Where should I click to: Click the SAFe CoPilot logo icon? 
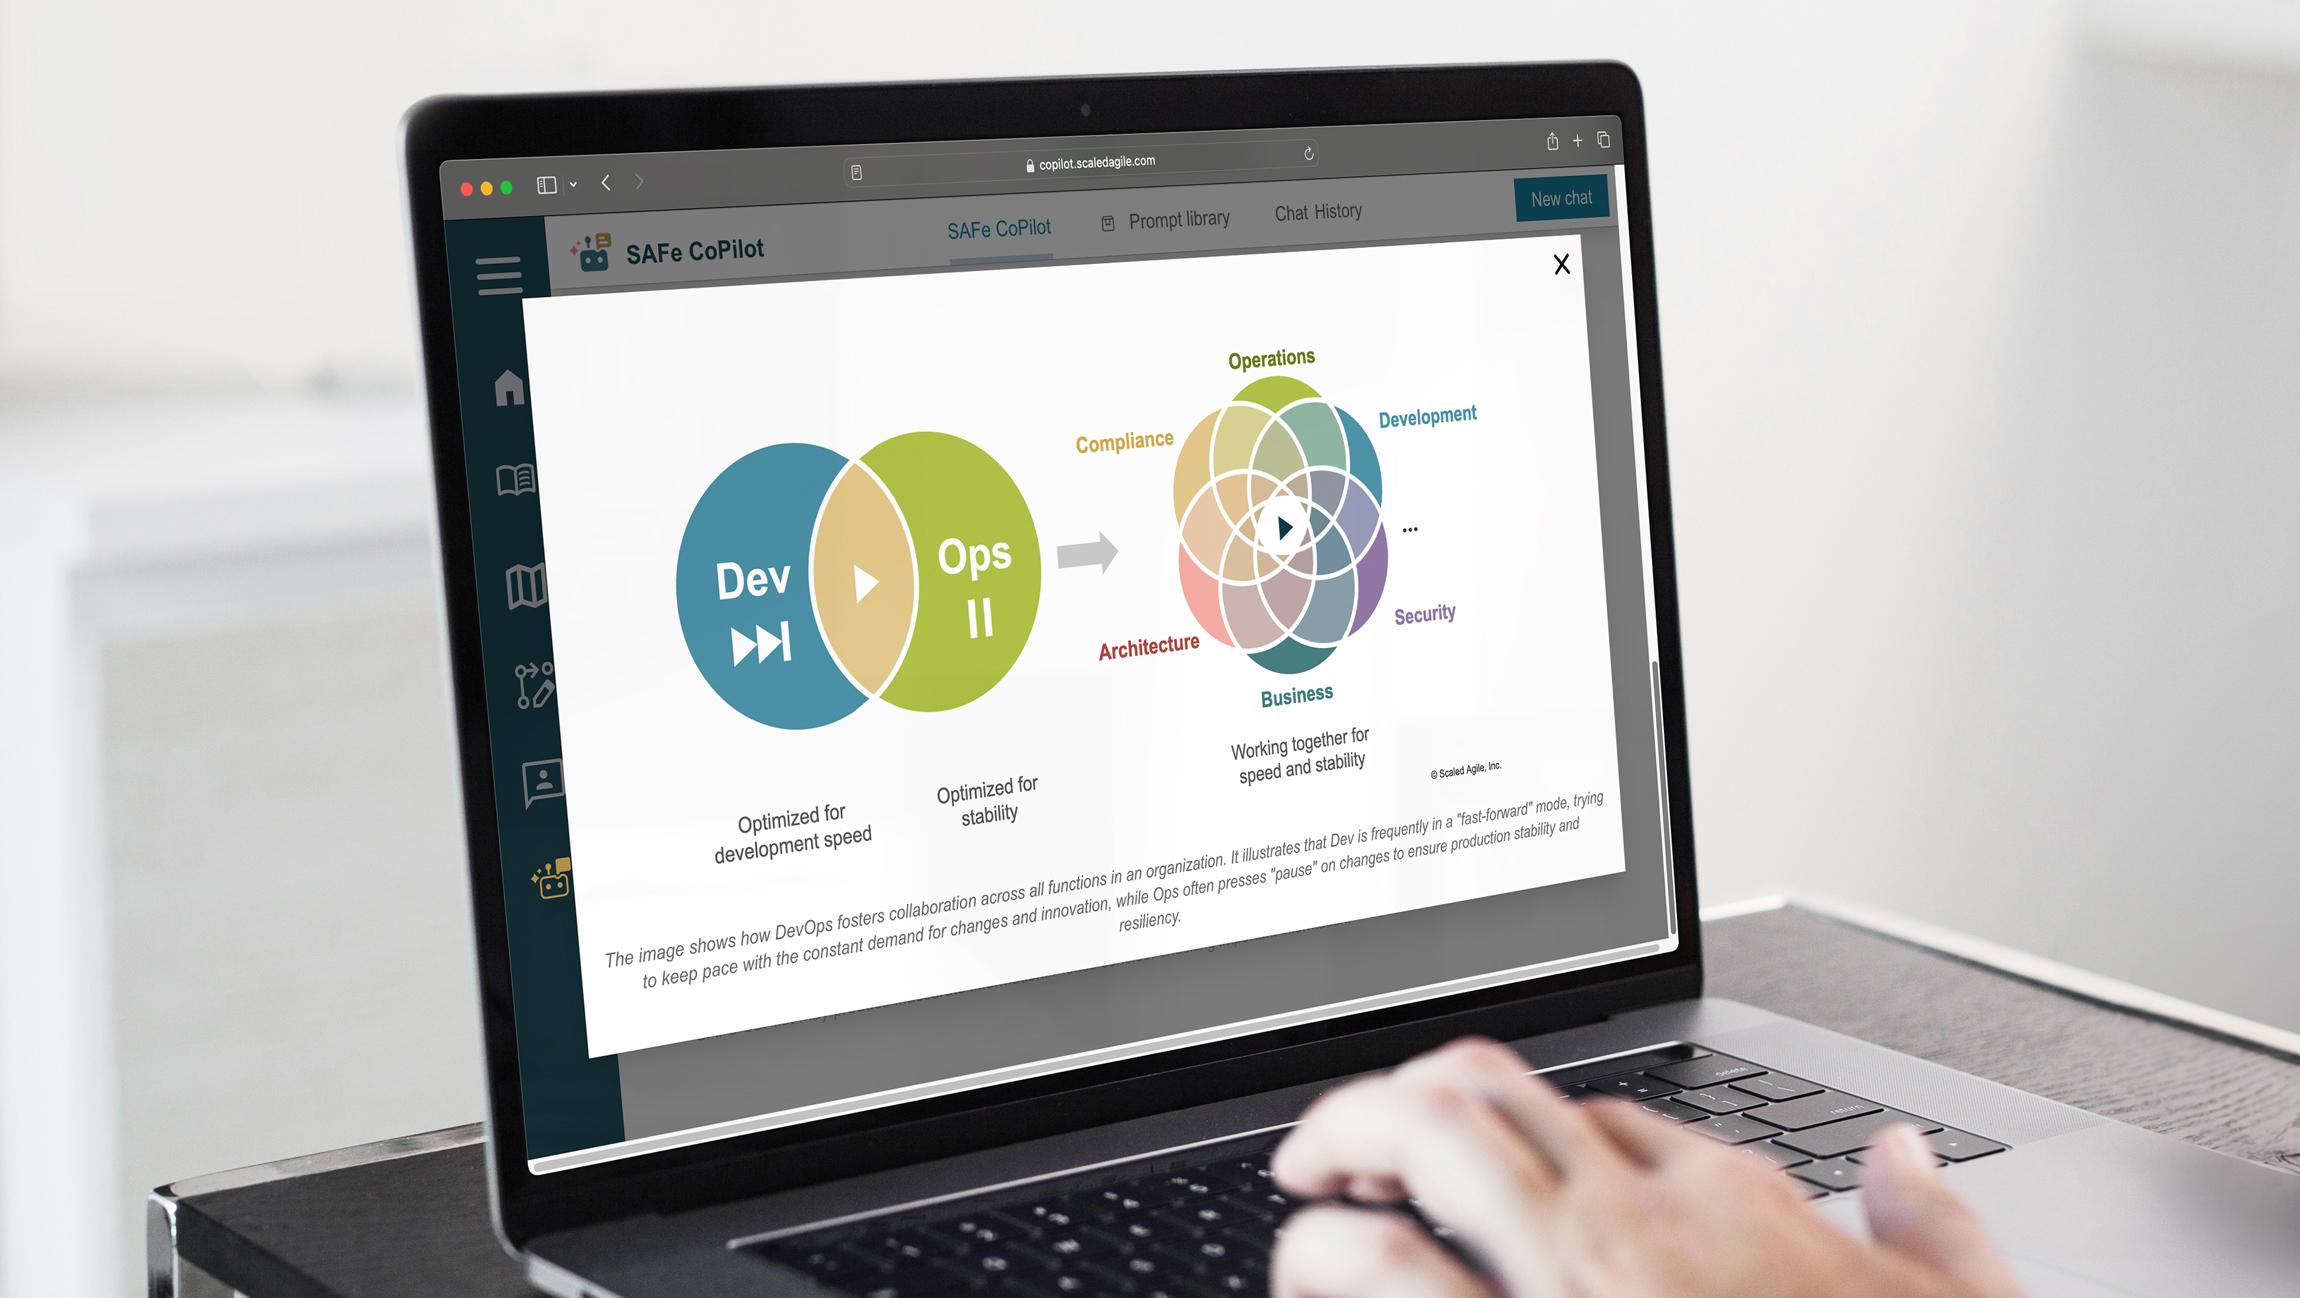point(597,249)
